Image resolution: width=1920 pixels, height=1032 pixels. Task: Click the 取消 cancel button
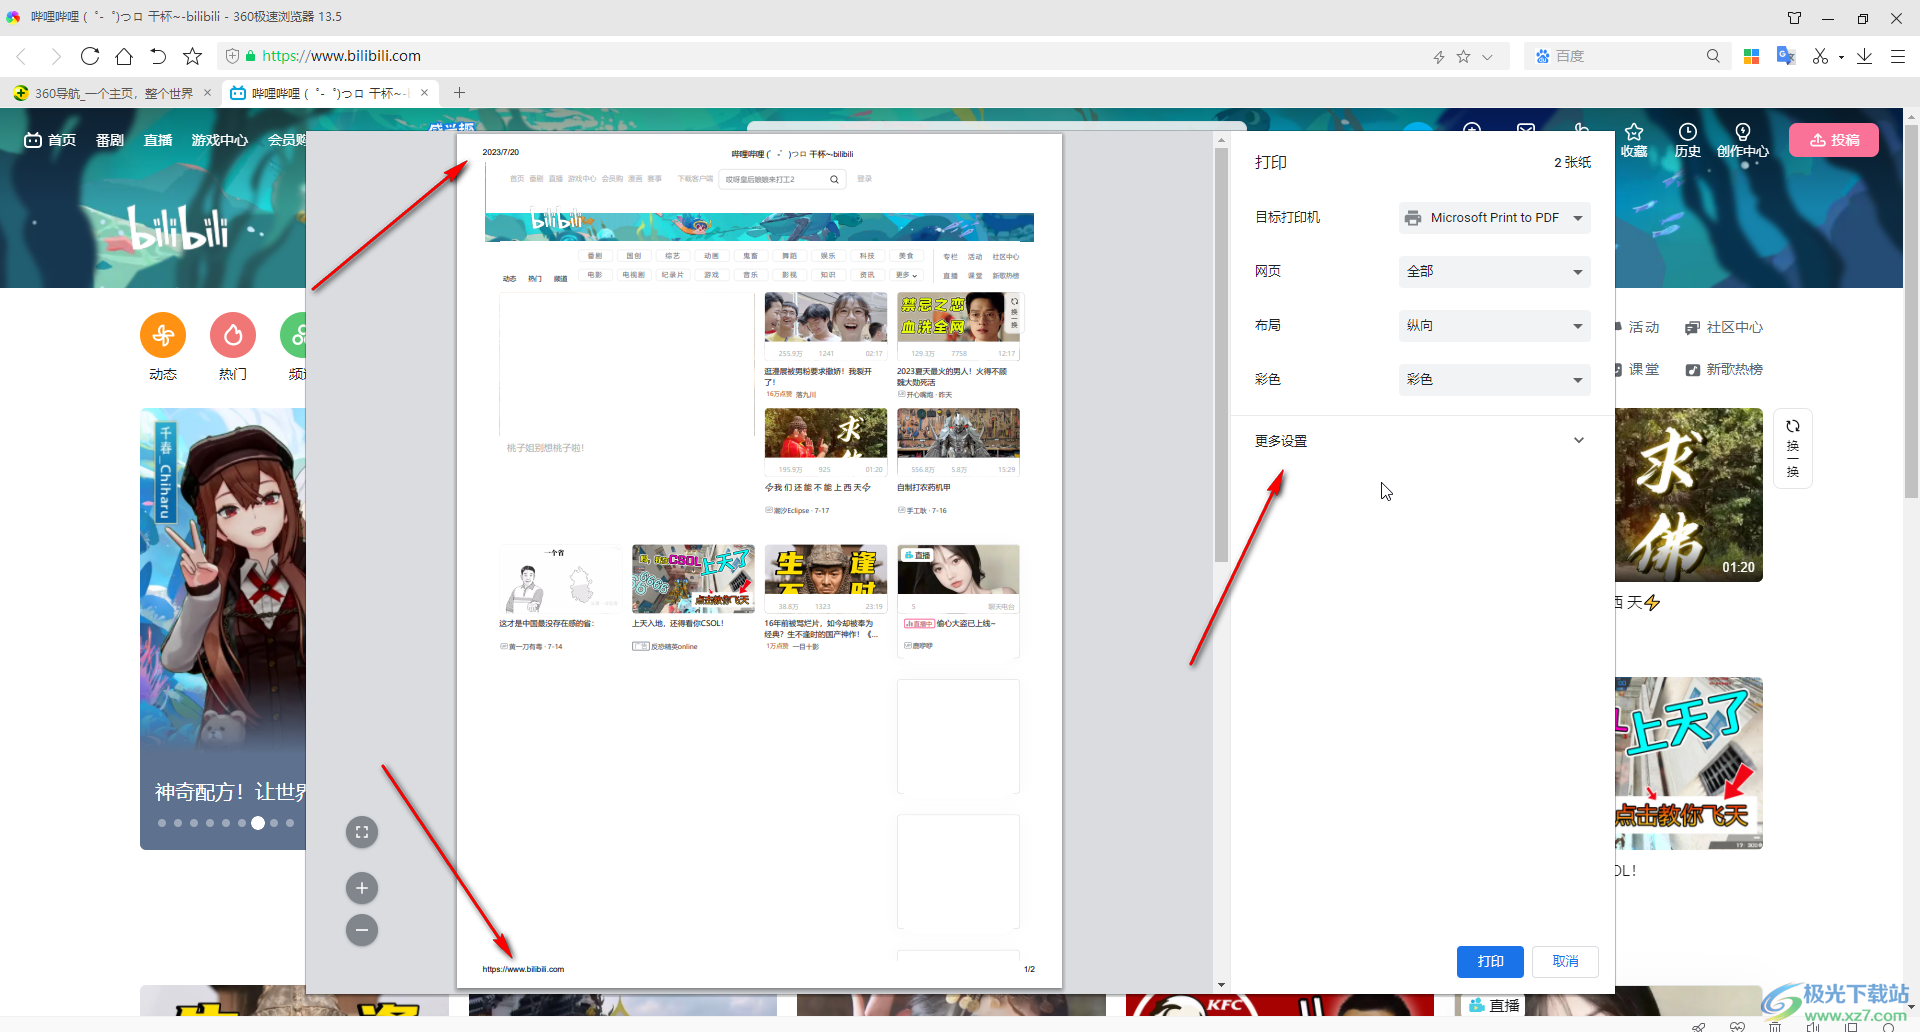click(1565, 961)
